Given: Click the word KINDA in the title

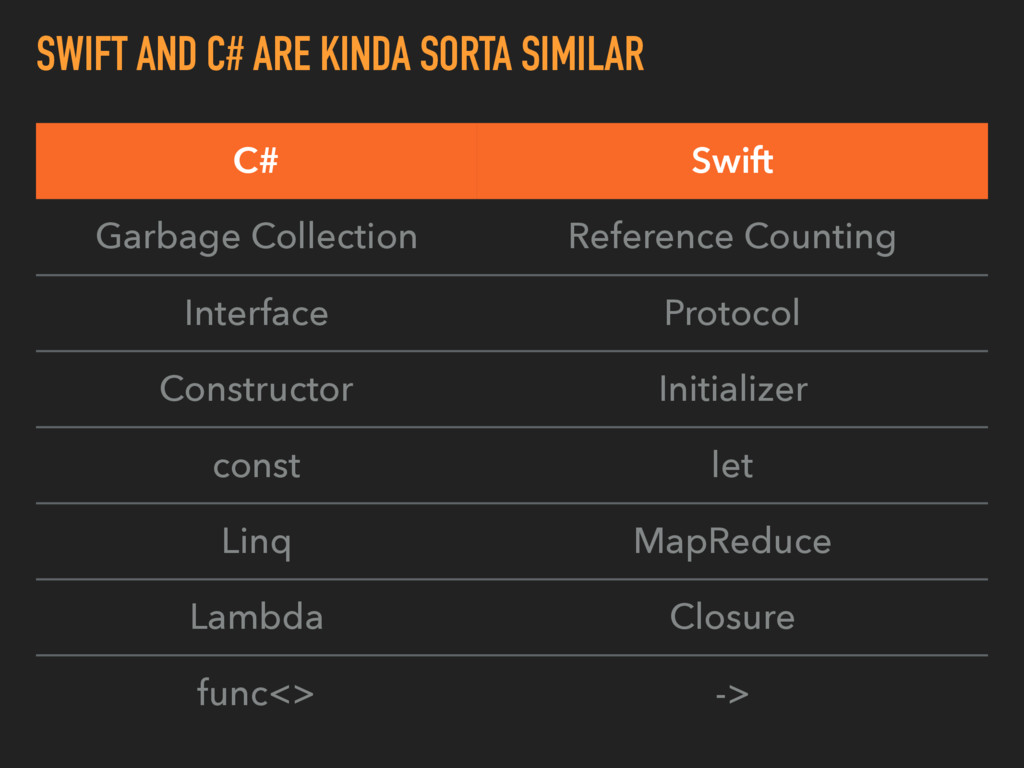Looking at the screenshot, I should tap(366, 54).
